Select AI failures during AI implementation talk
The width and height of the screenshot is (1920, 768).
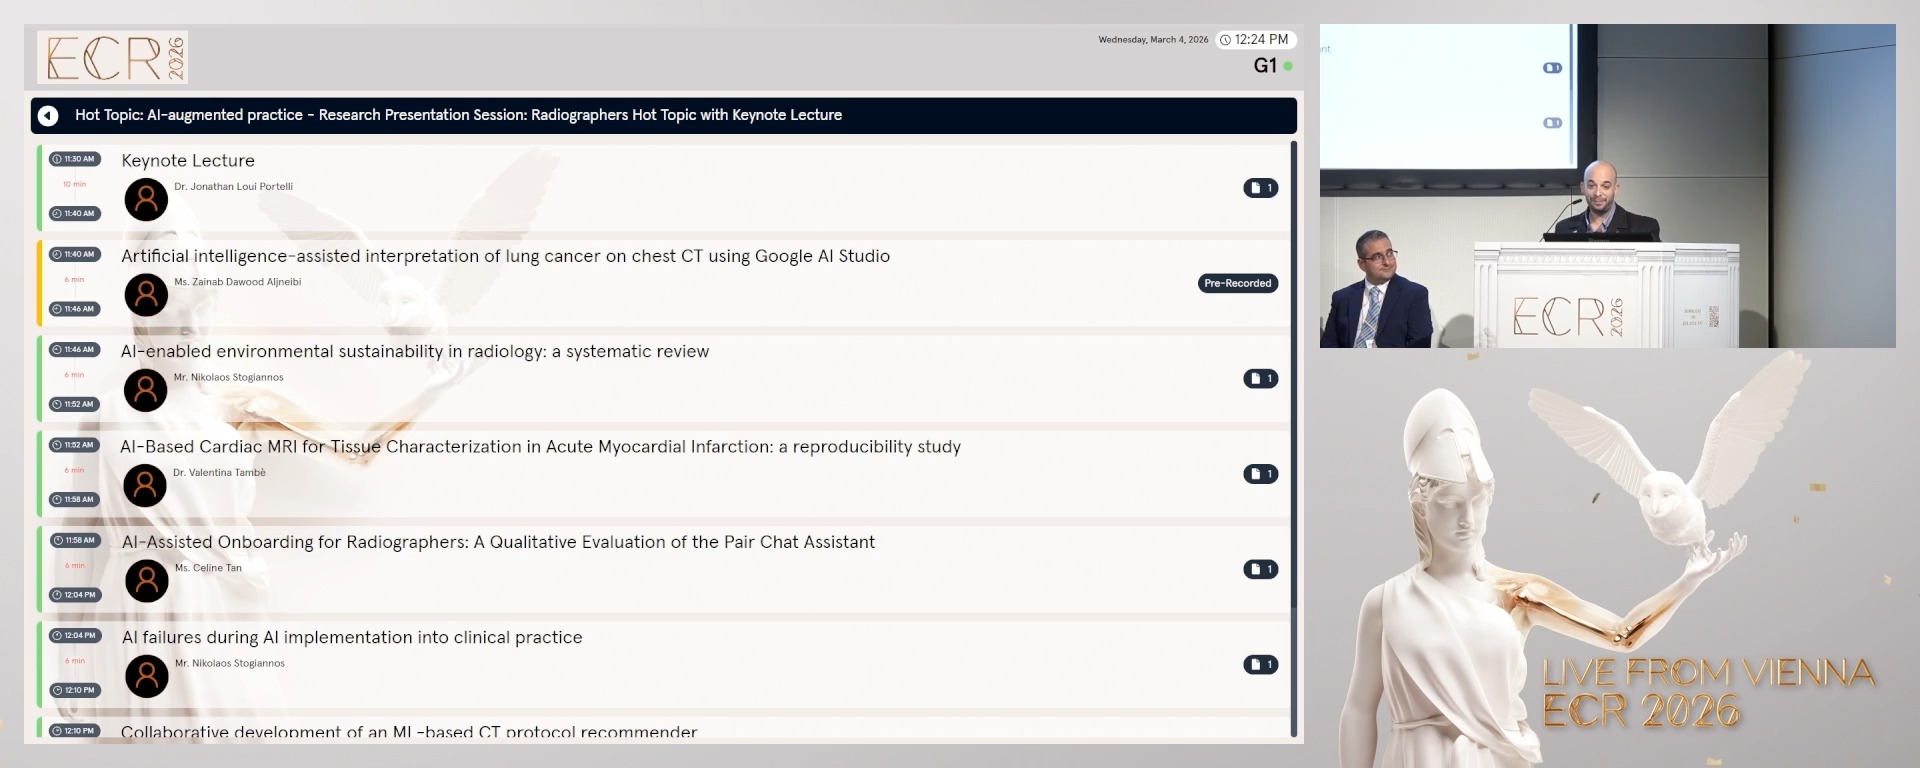click(x=352, y=638)
